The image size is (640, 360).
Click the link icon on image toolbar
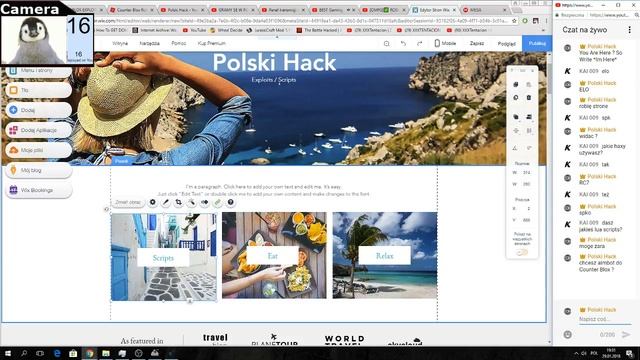pos(218,202)
